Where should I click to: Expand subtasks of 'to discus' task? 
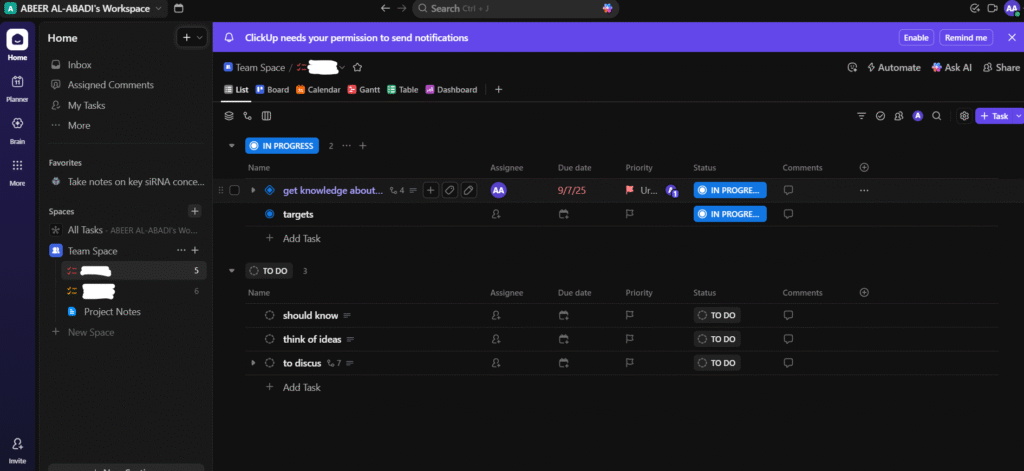[x=253, y=363]
